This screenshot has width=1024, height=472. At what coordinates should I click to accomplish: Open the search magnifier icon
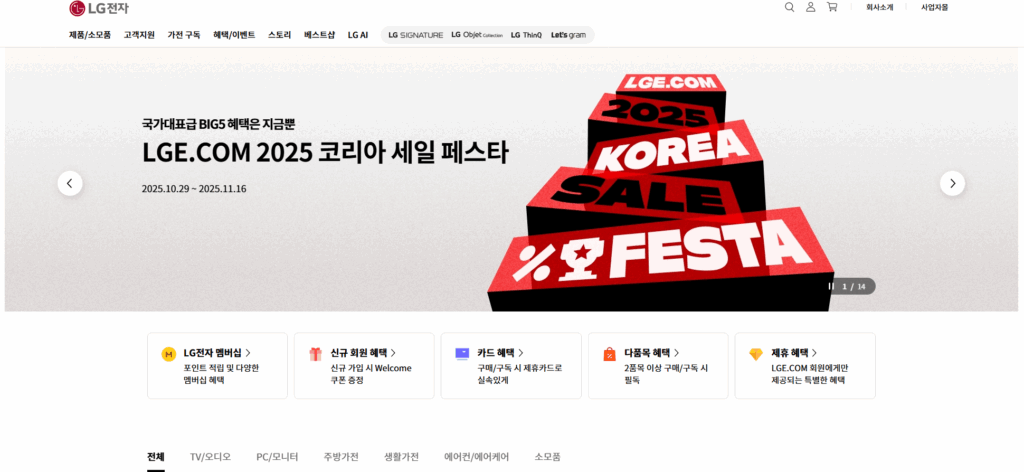[789, 7]
